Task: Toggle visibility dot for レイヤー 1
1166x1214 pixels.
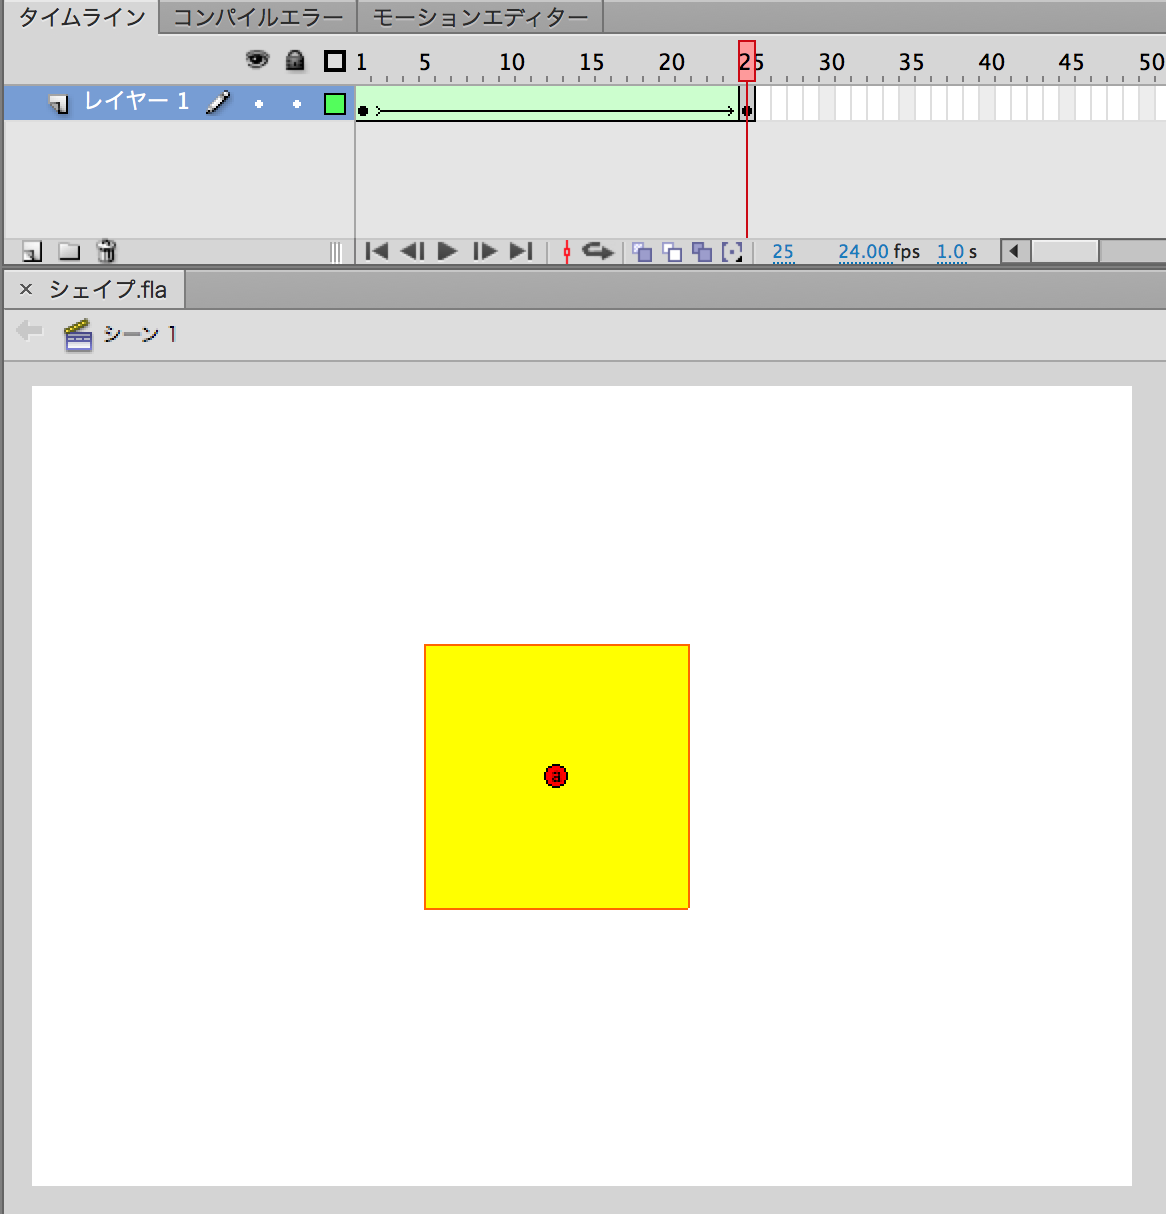Action: click(259, 103)
